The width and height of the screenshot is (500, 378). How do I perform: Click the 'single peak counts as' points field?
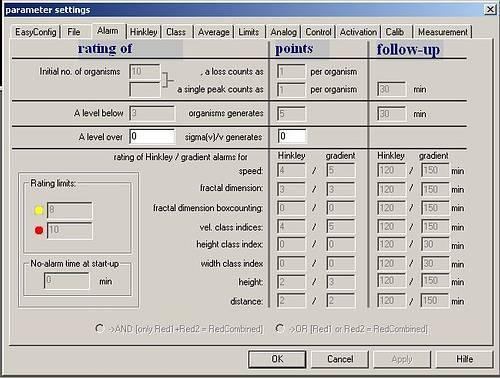pos(291,90)
